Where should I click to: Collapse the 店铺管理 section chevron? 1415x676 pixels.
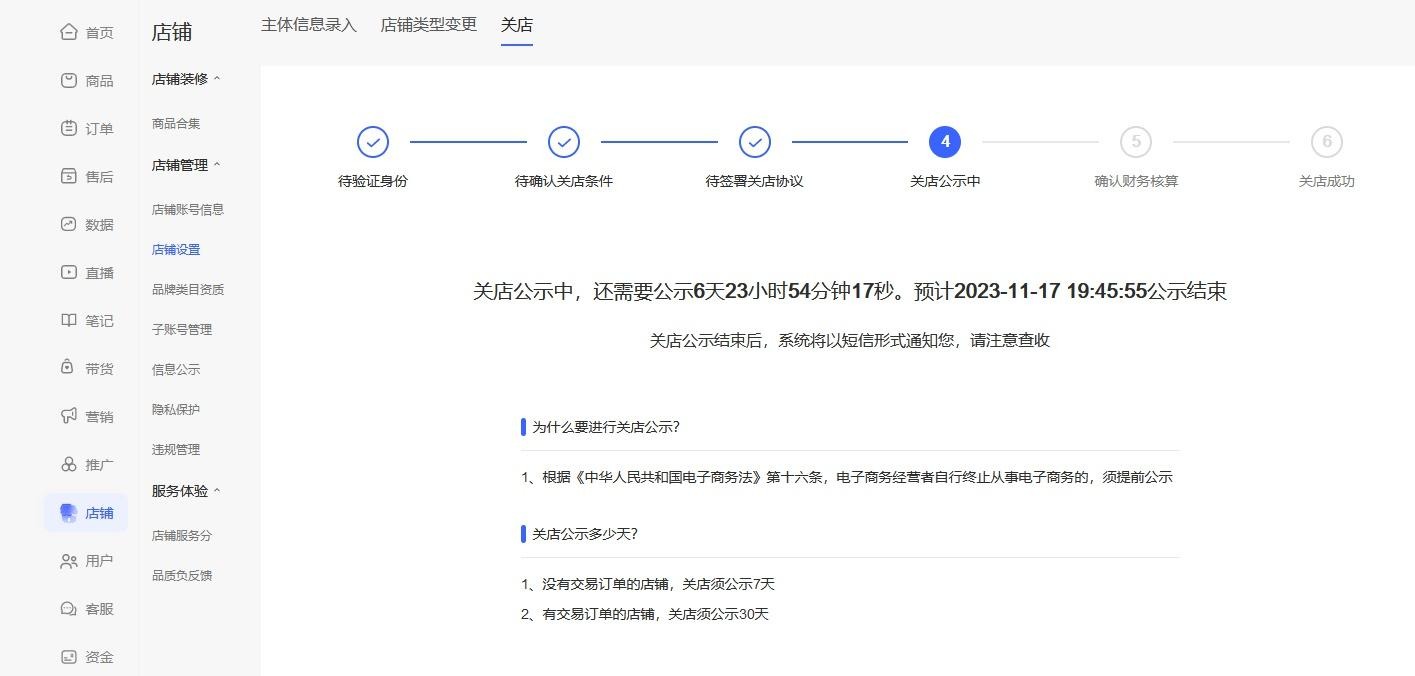(217, 165)
